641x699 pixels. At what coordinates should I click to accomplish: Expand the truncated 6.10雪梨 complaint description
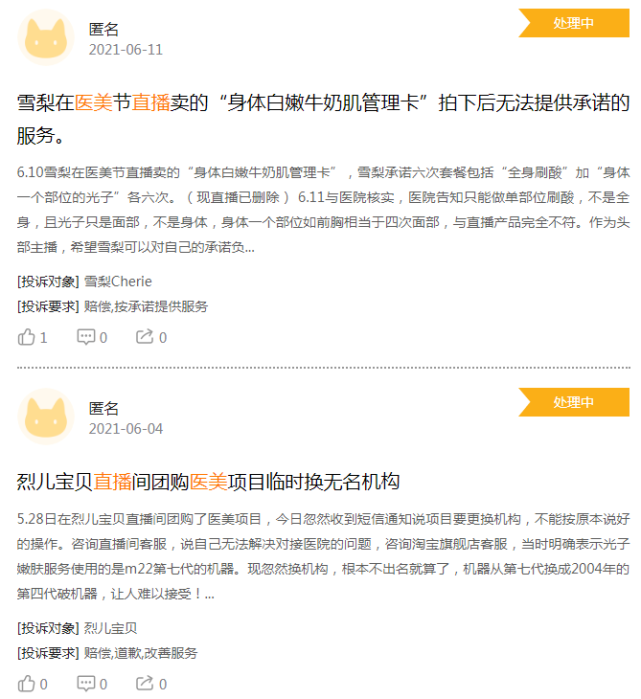click(323, 210)
